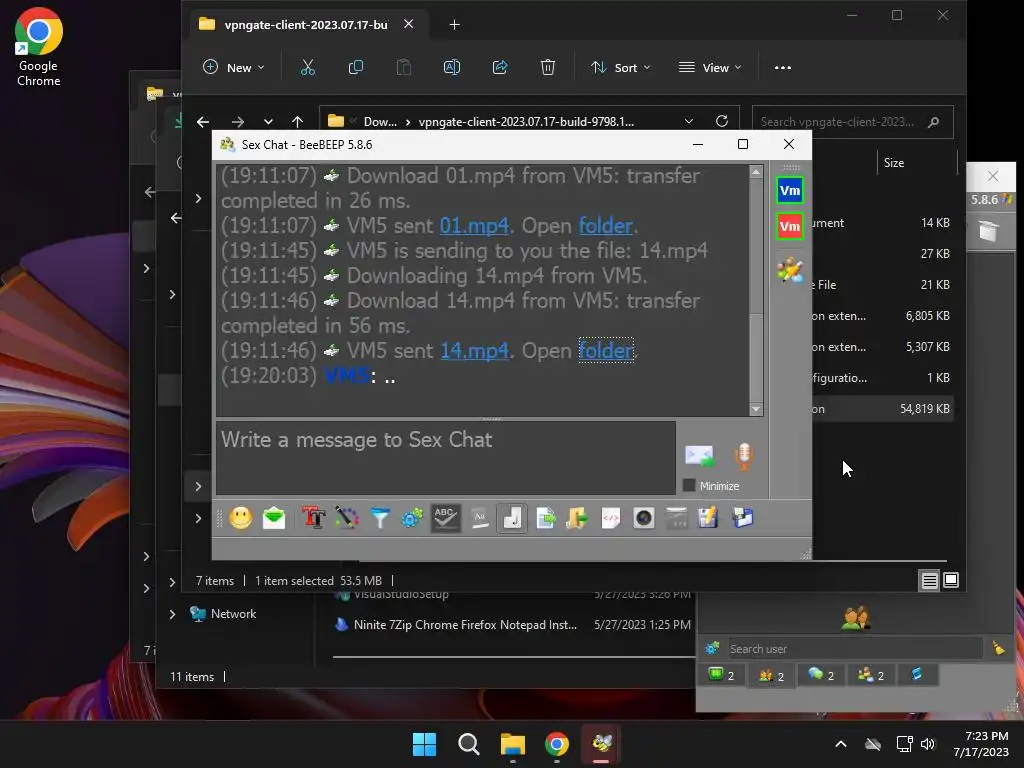Open recent locations chevron dropdown
The image size is (1024, 768).
(268, 121)
